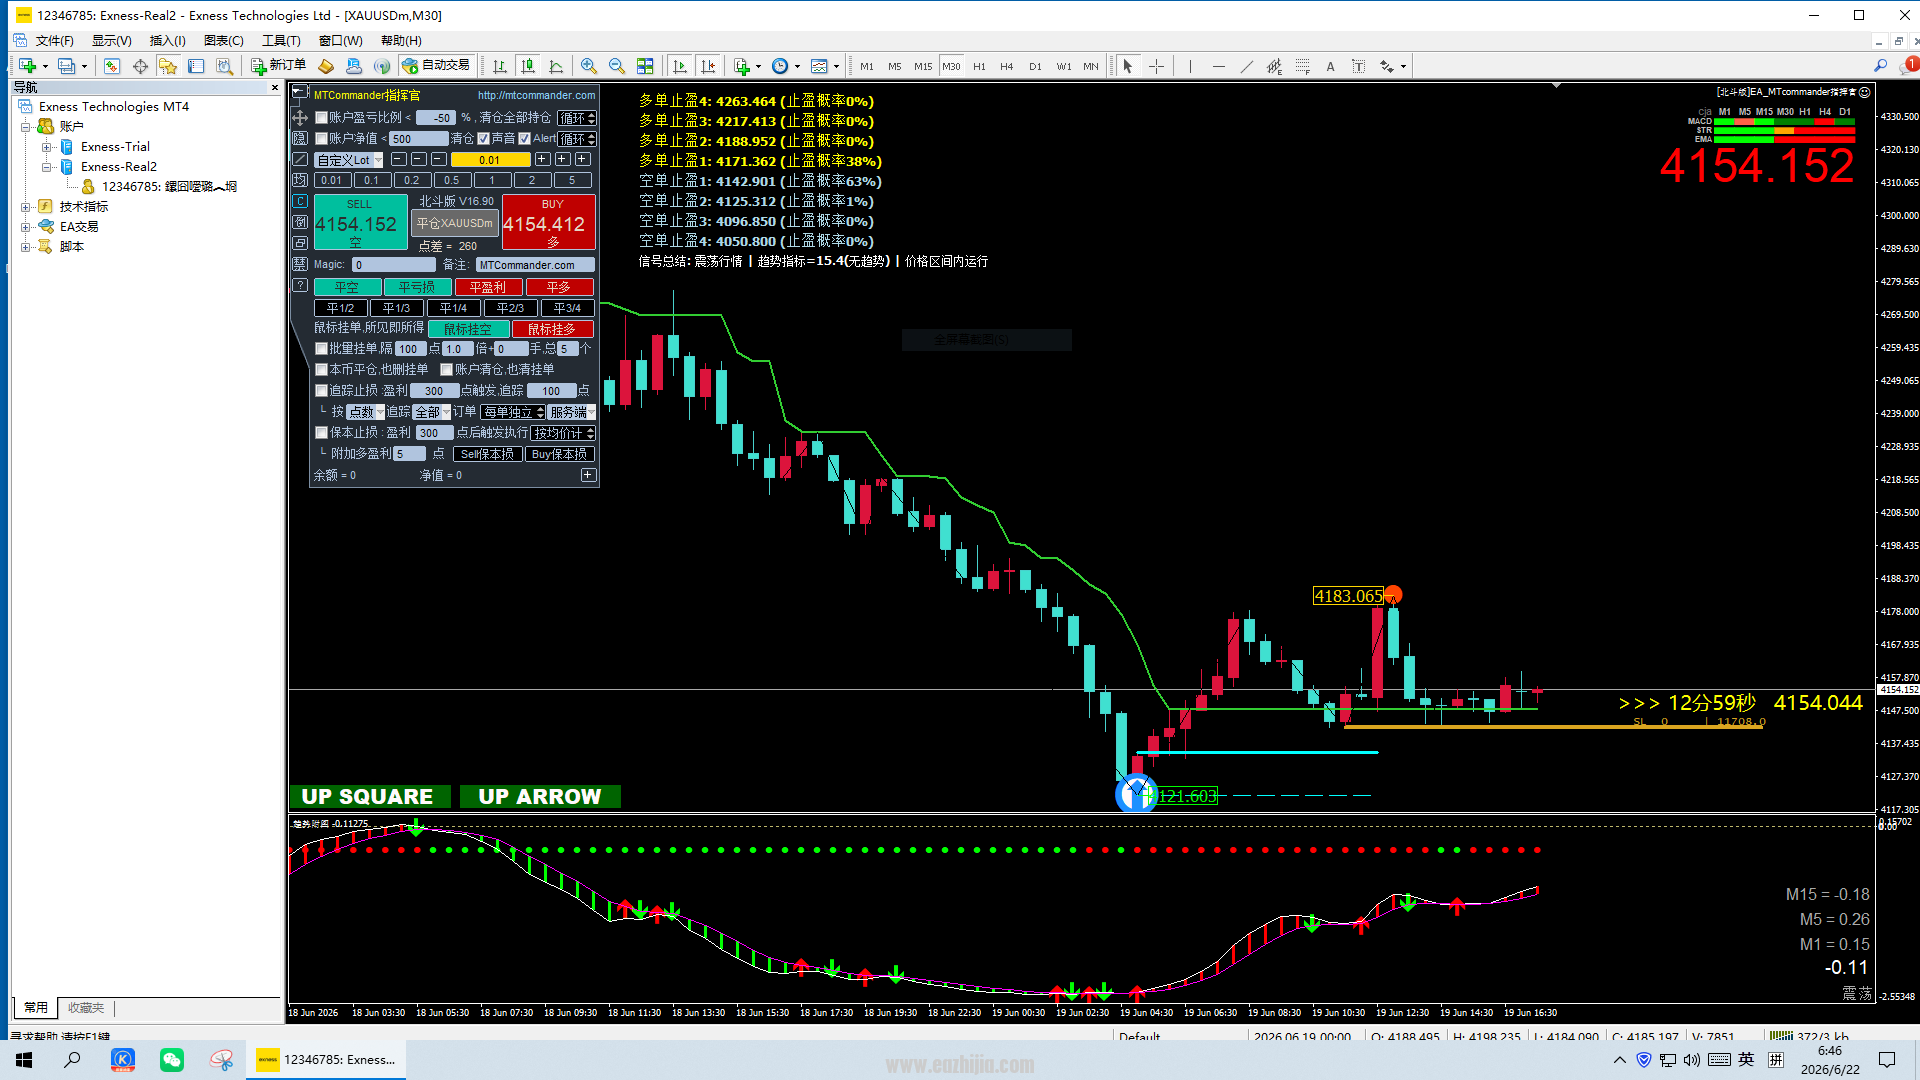Toggle chart auto scroll icon

point(680,66)
